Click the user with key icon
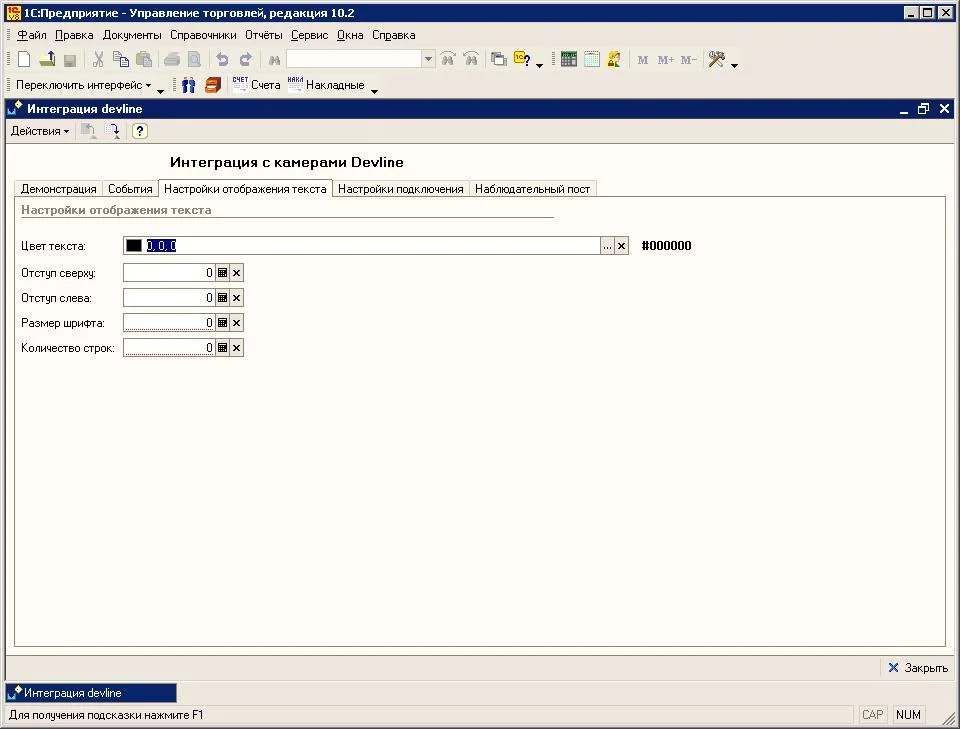Screen dimensions: 960x729 click(613, 59)
